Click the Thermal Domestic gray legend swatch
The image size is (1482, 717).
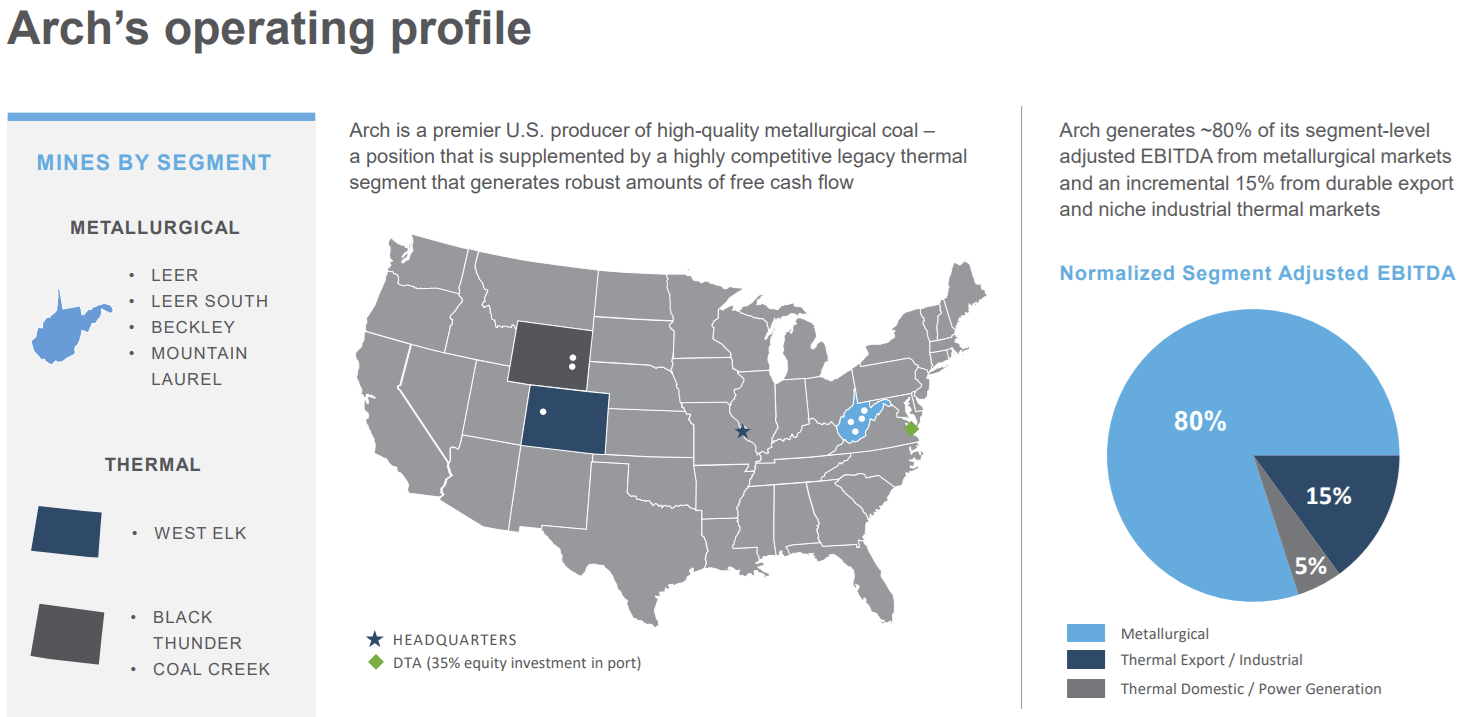(1086, 688)
